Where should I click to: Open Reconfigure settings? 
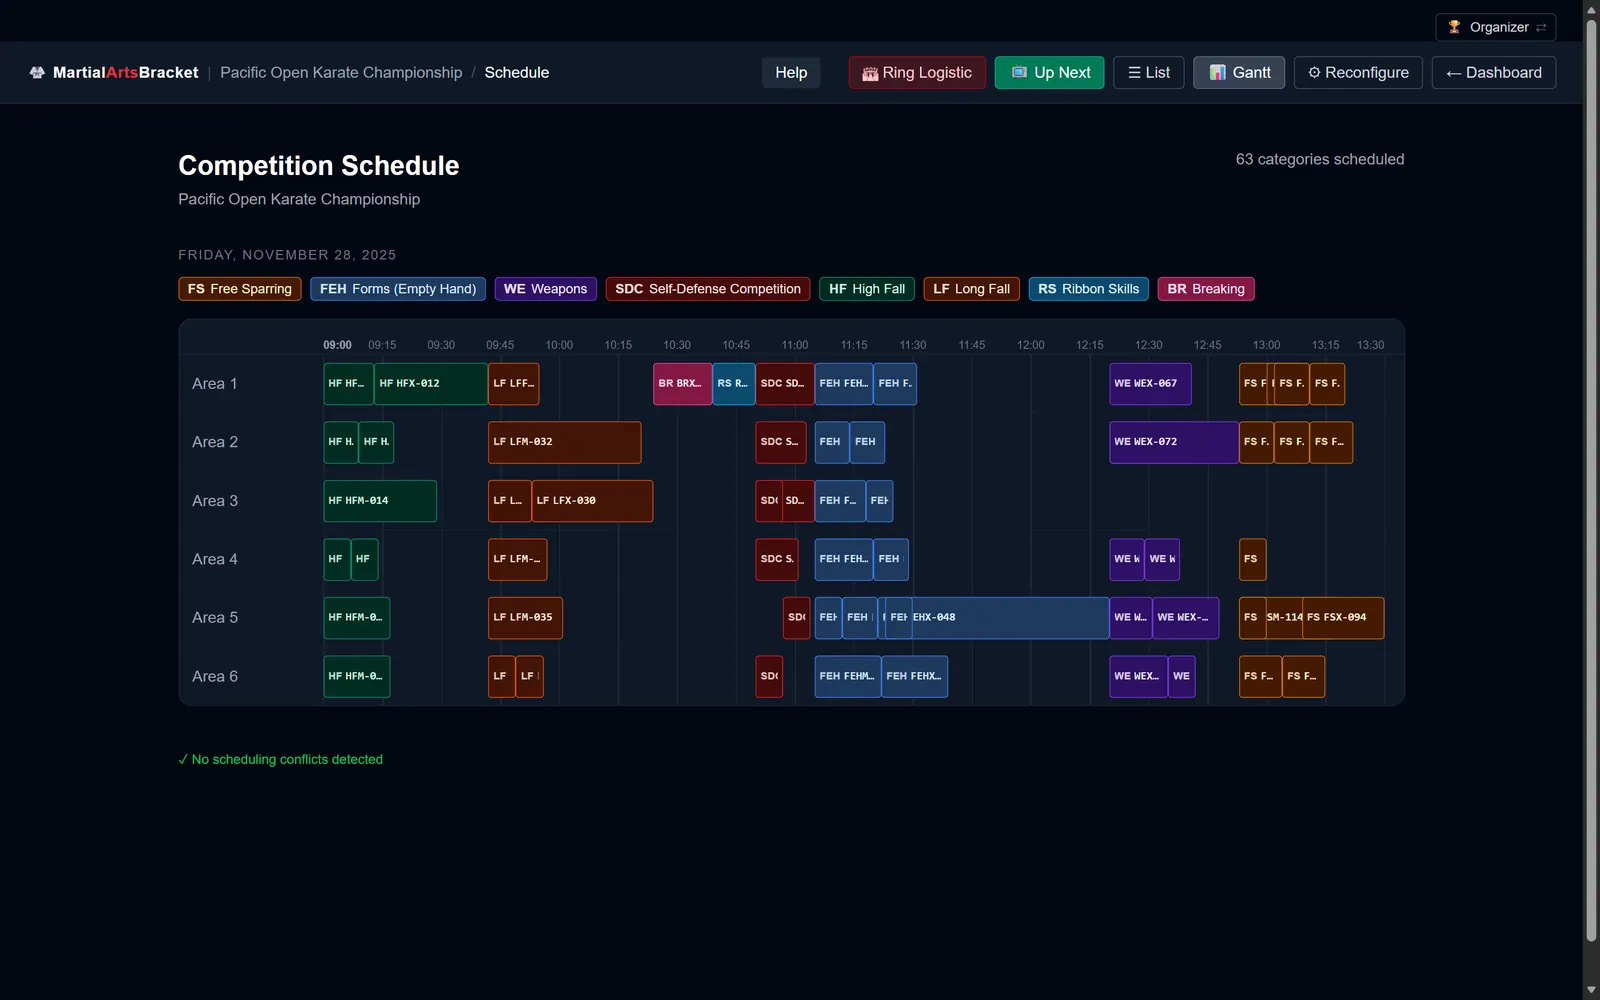pos(1358,73)
